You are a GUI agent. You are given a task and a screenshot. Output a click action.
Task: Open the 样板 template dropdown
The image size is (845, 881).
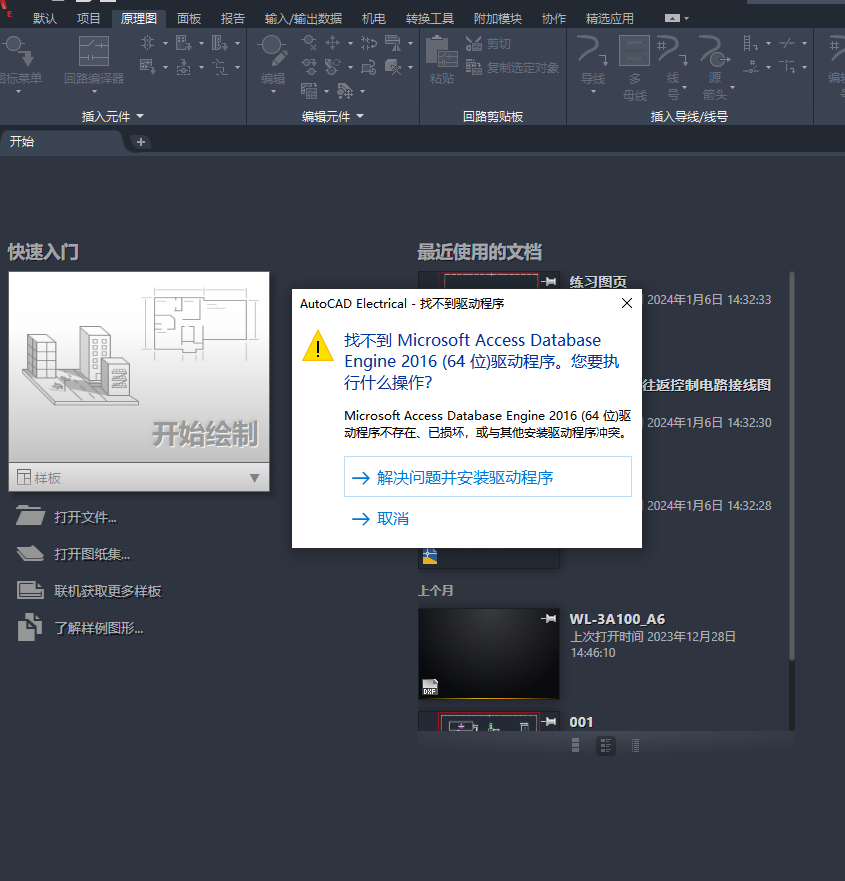(x=254, y=478)
